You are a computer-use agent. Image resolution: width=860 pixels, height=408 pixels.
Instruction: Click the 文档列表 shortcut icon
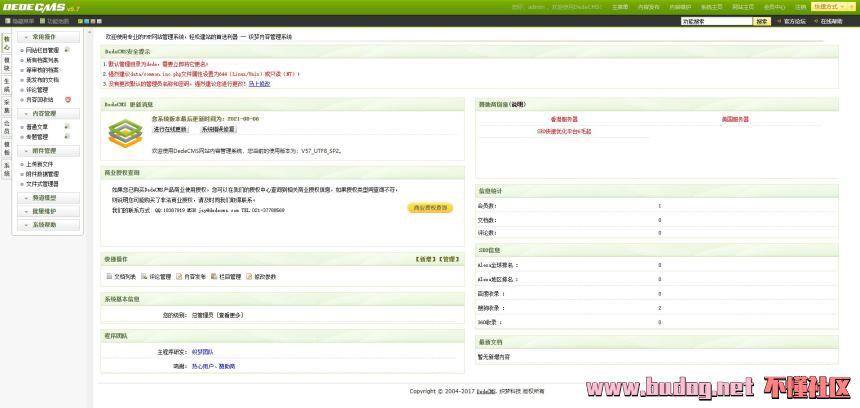(110, 276)
